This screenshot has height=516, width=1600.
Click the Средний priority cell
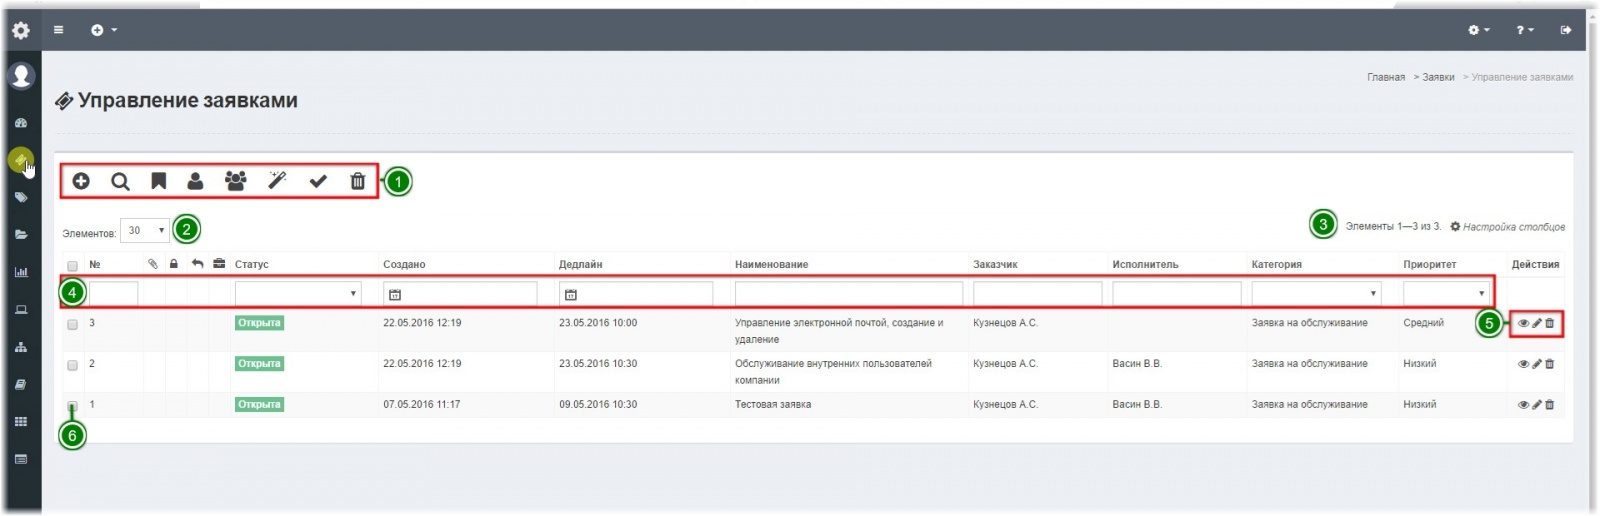coord(1423,323)
